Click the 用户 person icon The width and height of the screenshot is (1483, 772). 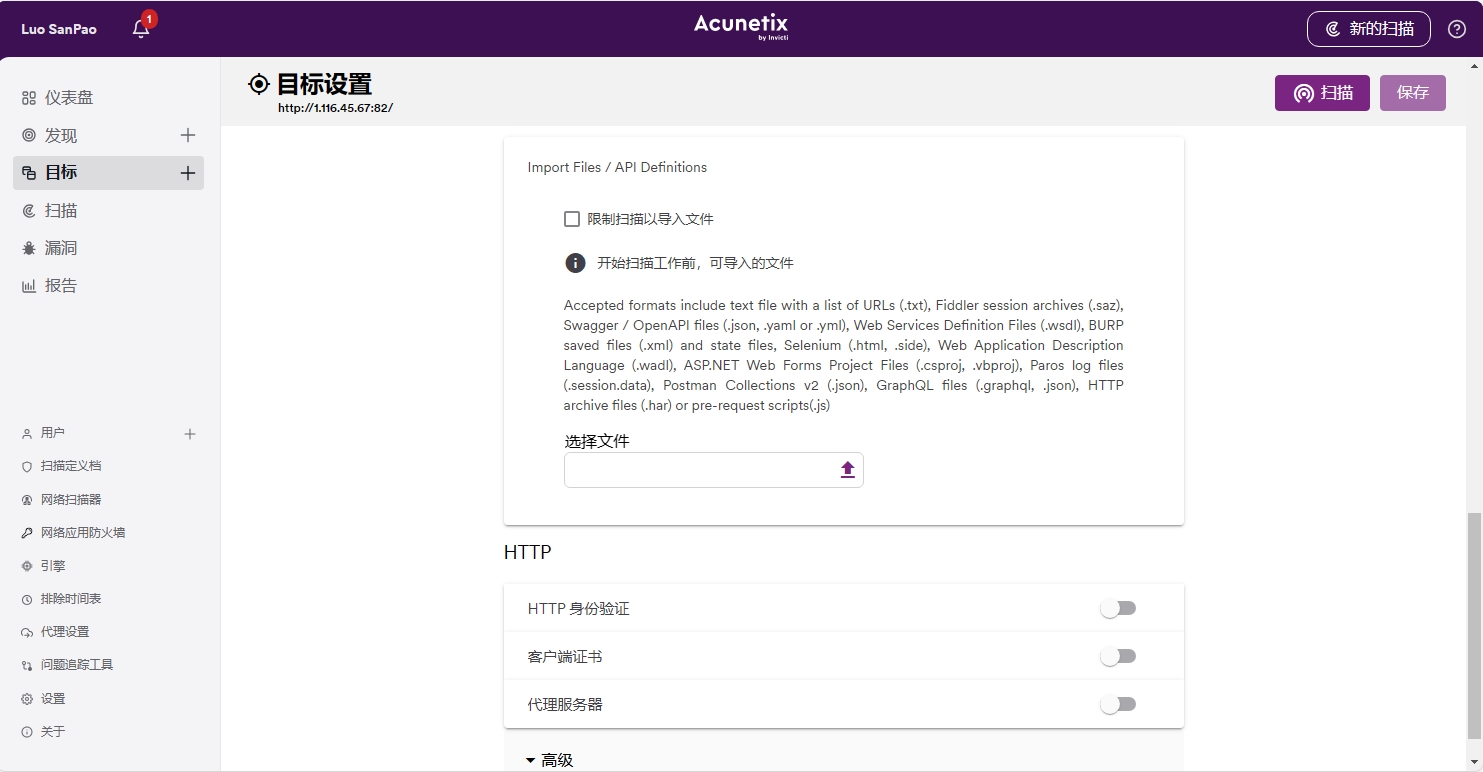point(27,434)
